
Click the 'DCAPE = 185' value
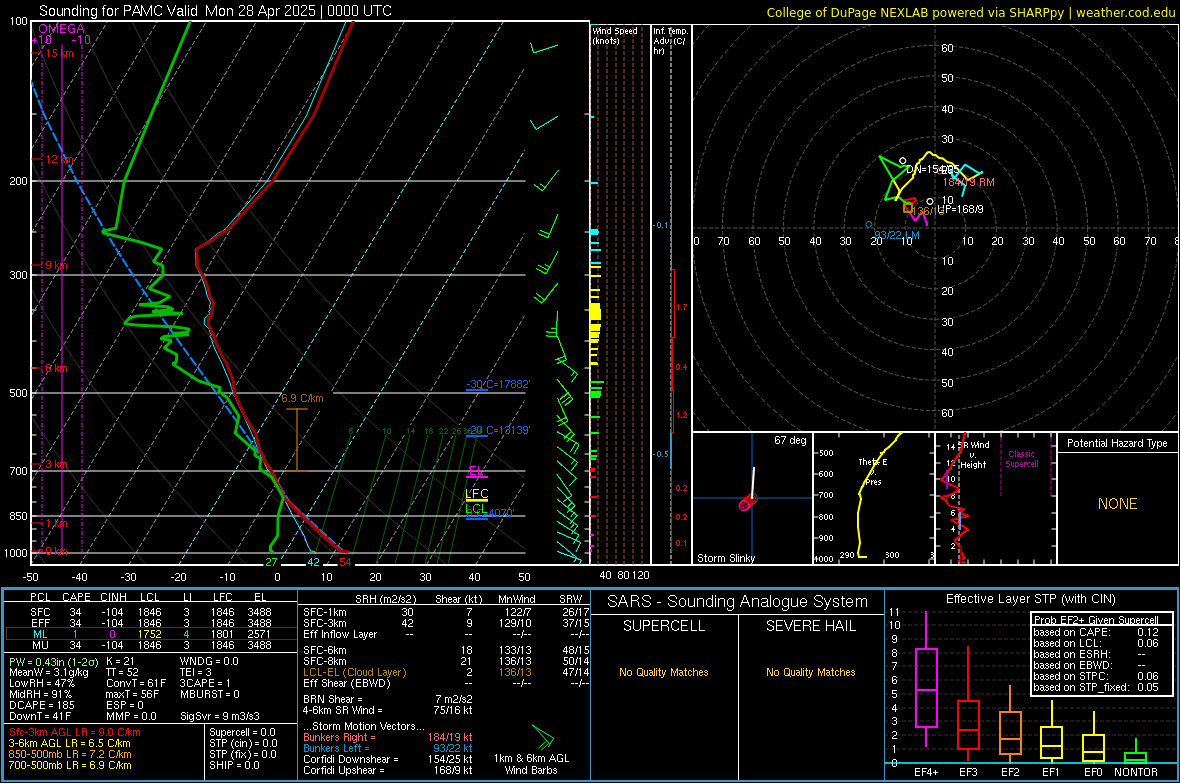click(41, 705)
